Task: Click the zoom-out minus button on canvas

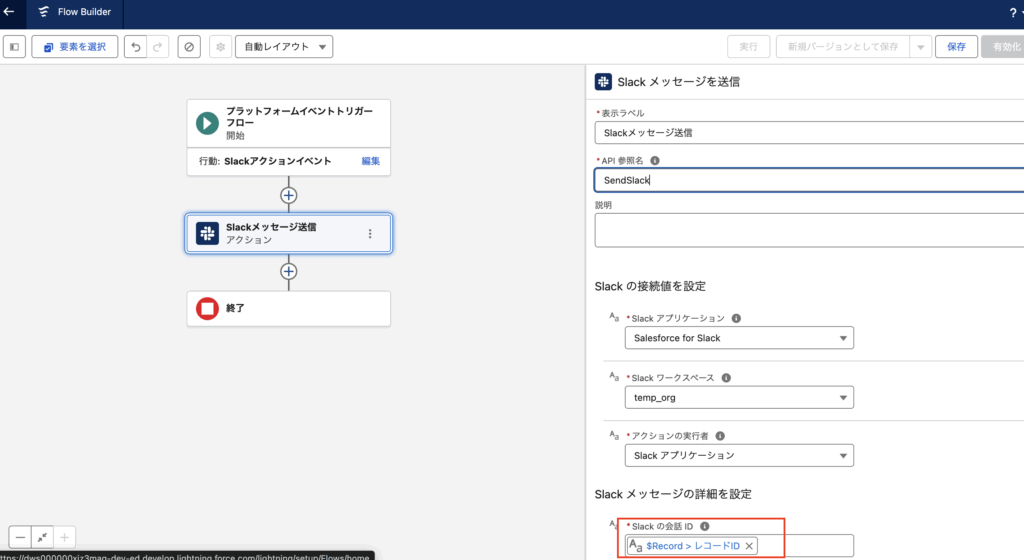Action: click(x=20, y=537)
